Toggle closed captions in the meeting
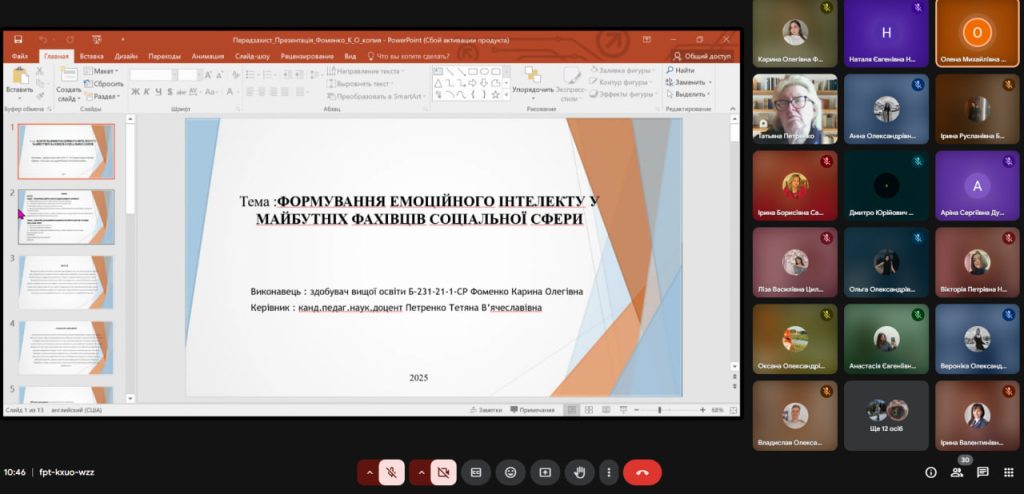Screen dimensions: 1024x494 tap(476, 472)
